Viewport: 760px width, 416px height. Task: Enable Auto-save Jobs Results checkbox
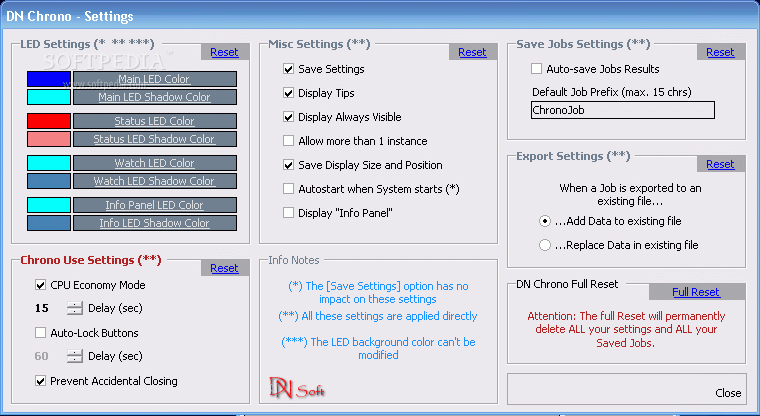click(537, 69)
